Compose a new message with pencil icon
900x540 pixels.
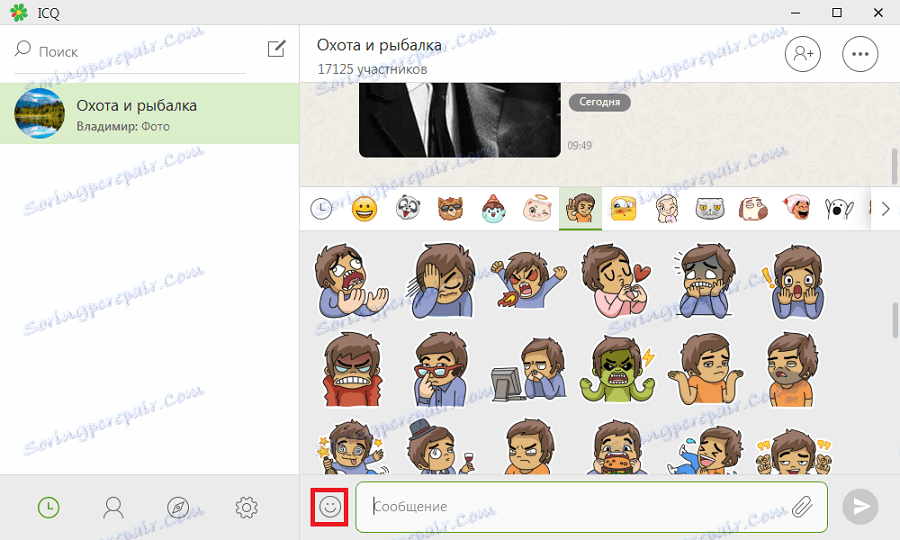click(277, 49)
